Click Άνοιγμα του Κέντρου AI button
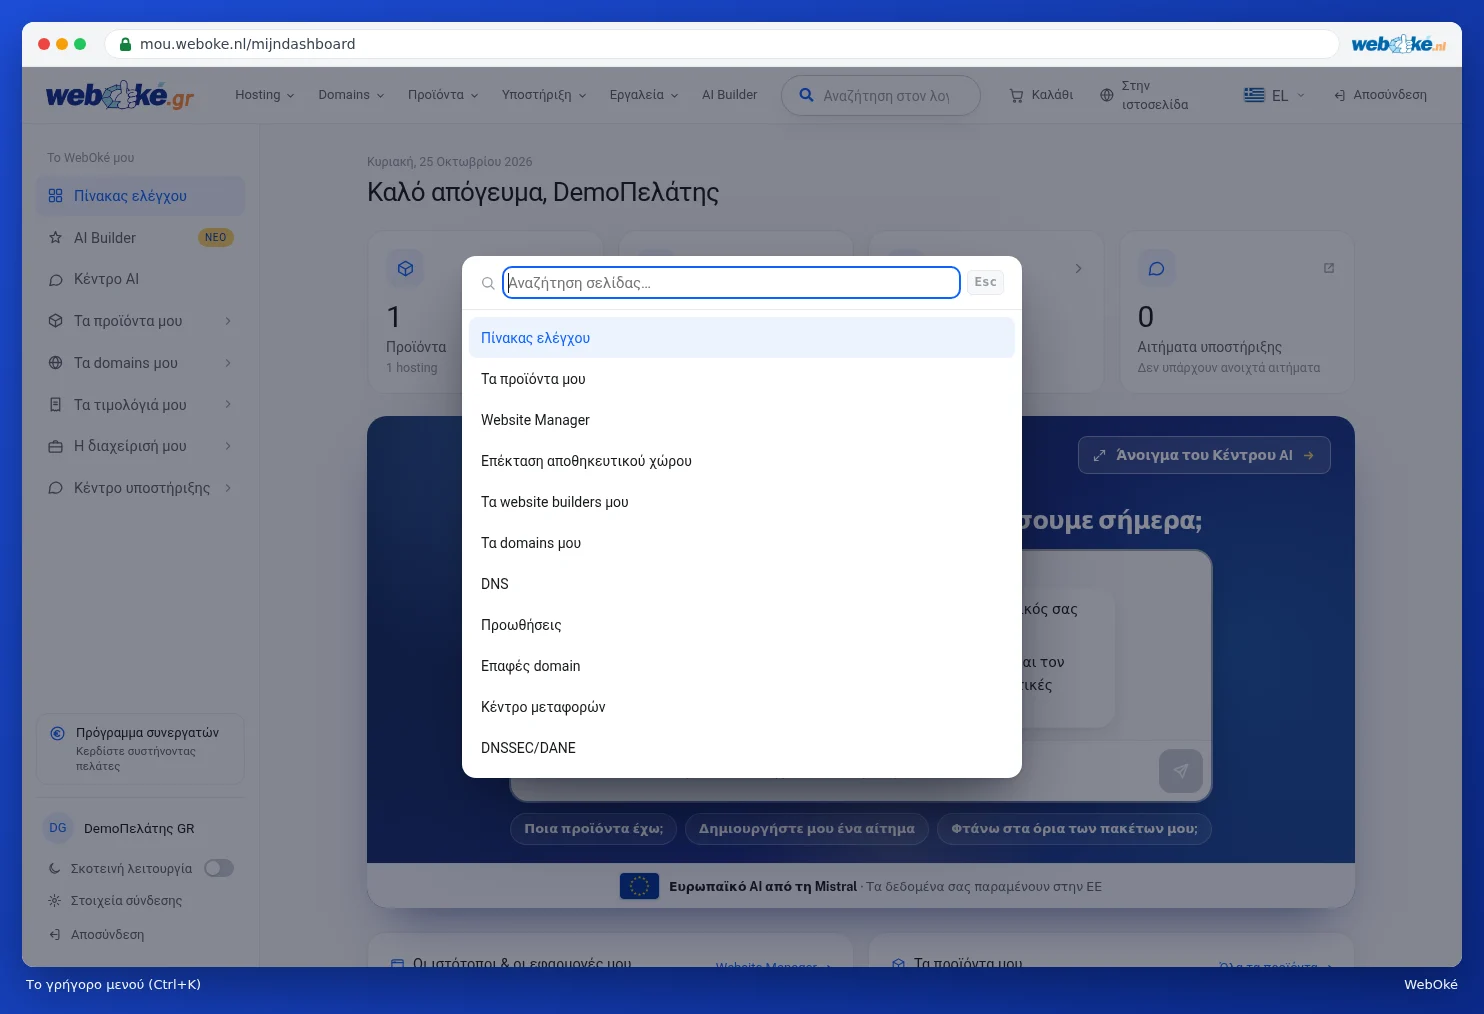Viewport: 1484px width, 1014px height. (1204, 455)
